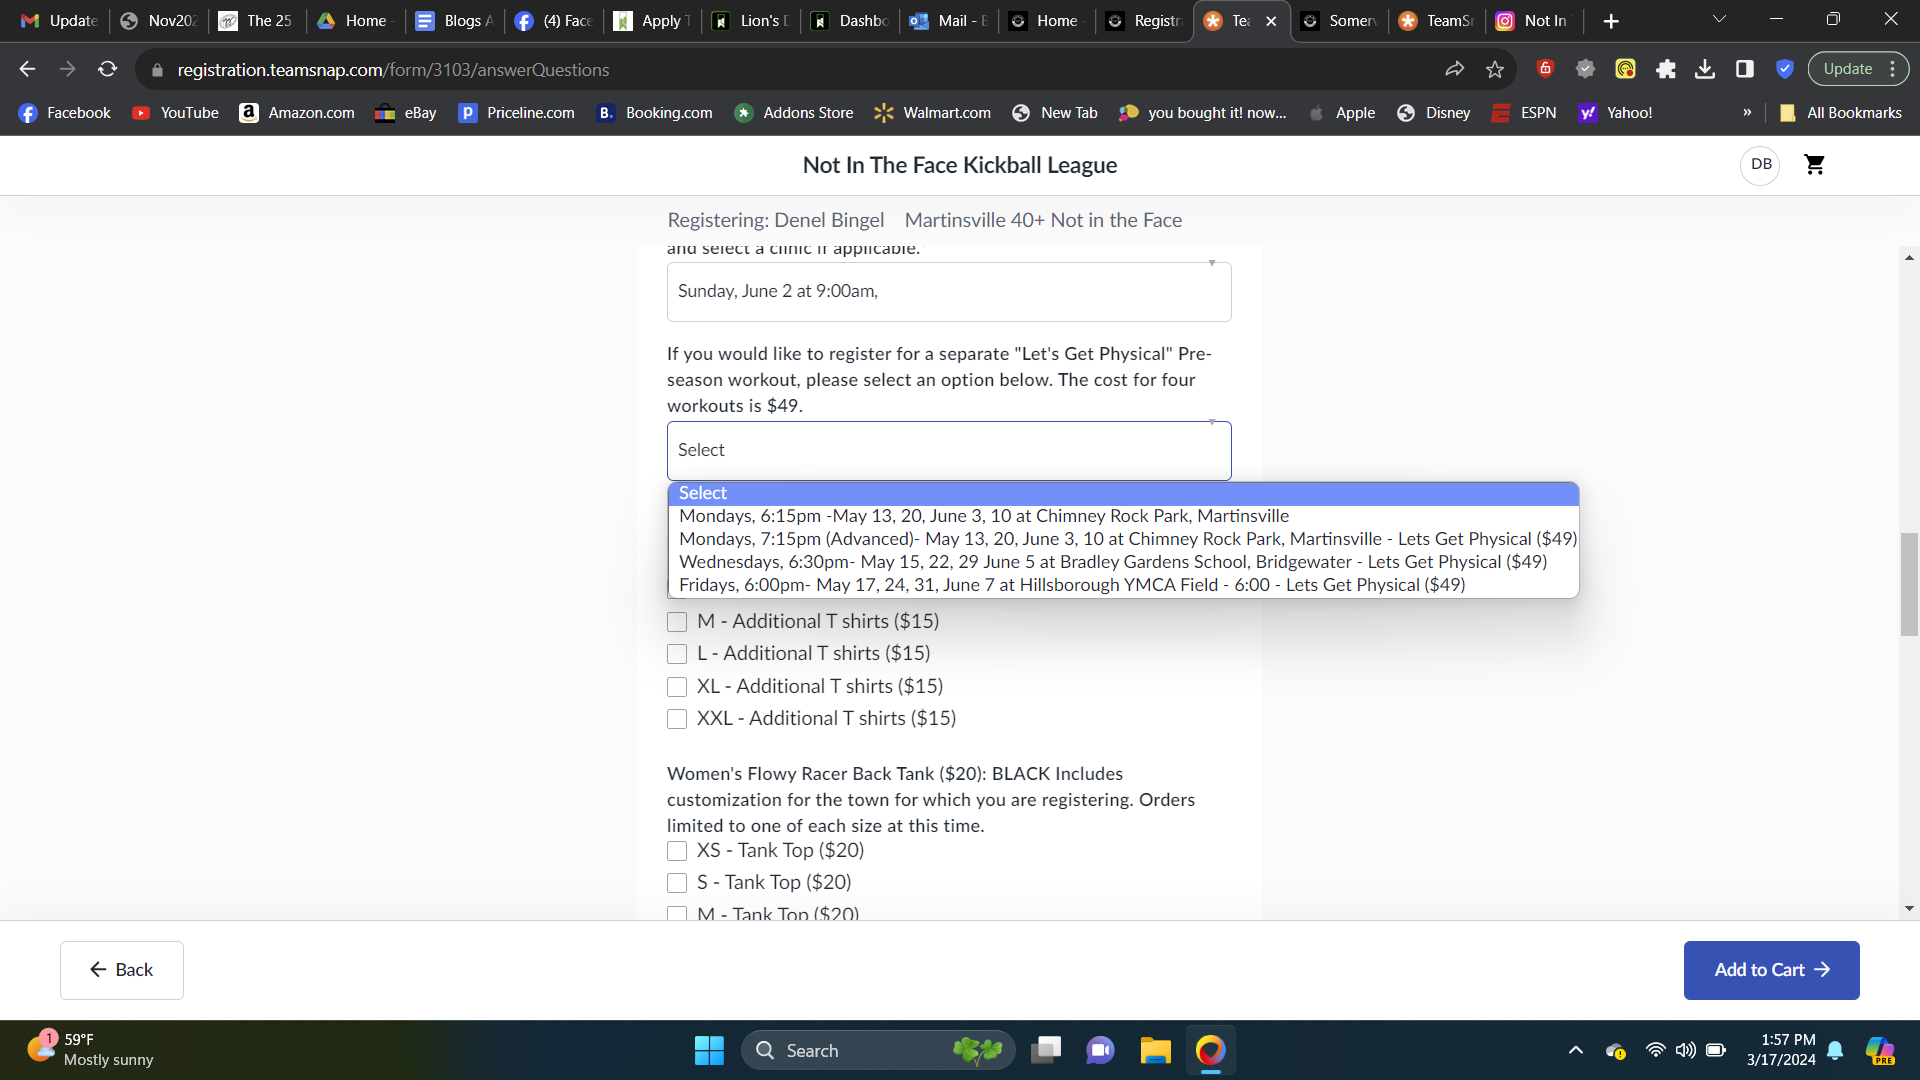Reload the page with the refresh icon

(107, 69)
